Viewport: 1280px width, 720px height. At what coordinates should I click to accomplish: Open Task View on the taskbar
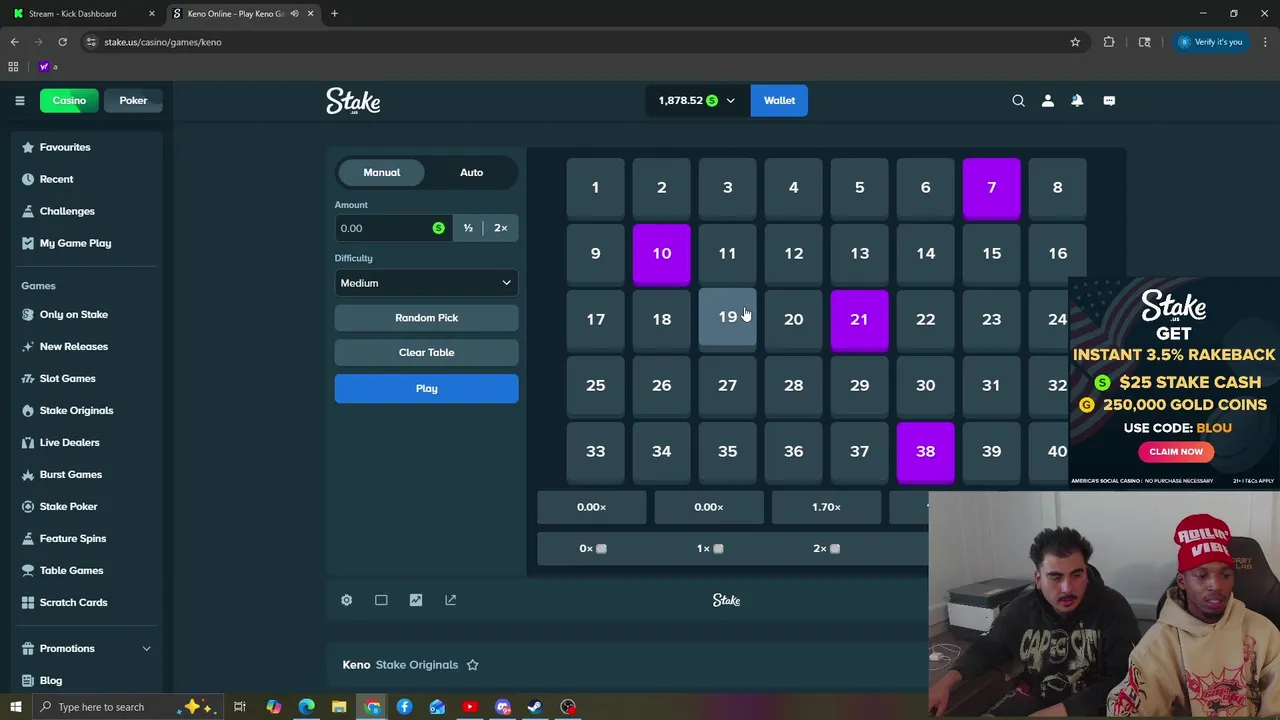click(x=240, y=707)
